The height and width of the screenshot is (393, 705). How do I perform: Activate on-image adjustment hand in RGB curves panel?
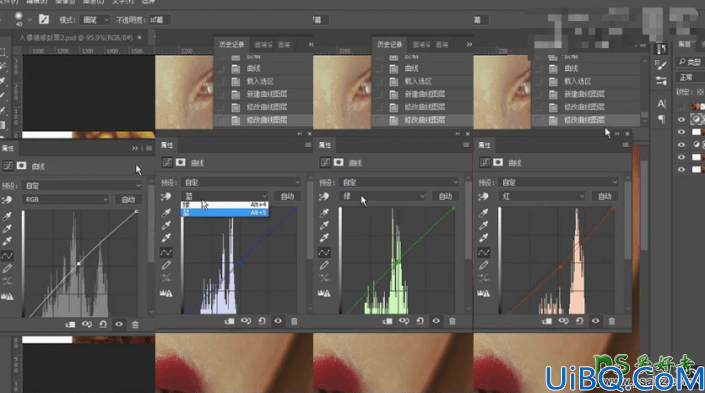tap(7, 200)
